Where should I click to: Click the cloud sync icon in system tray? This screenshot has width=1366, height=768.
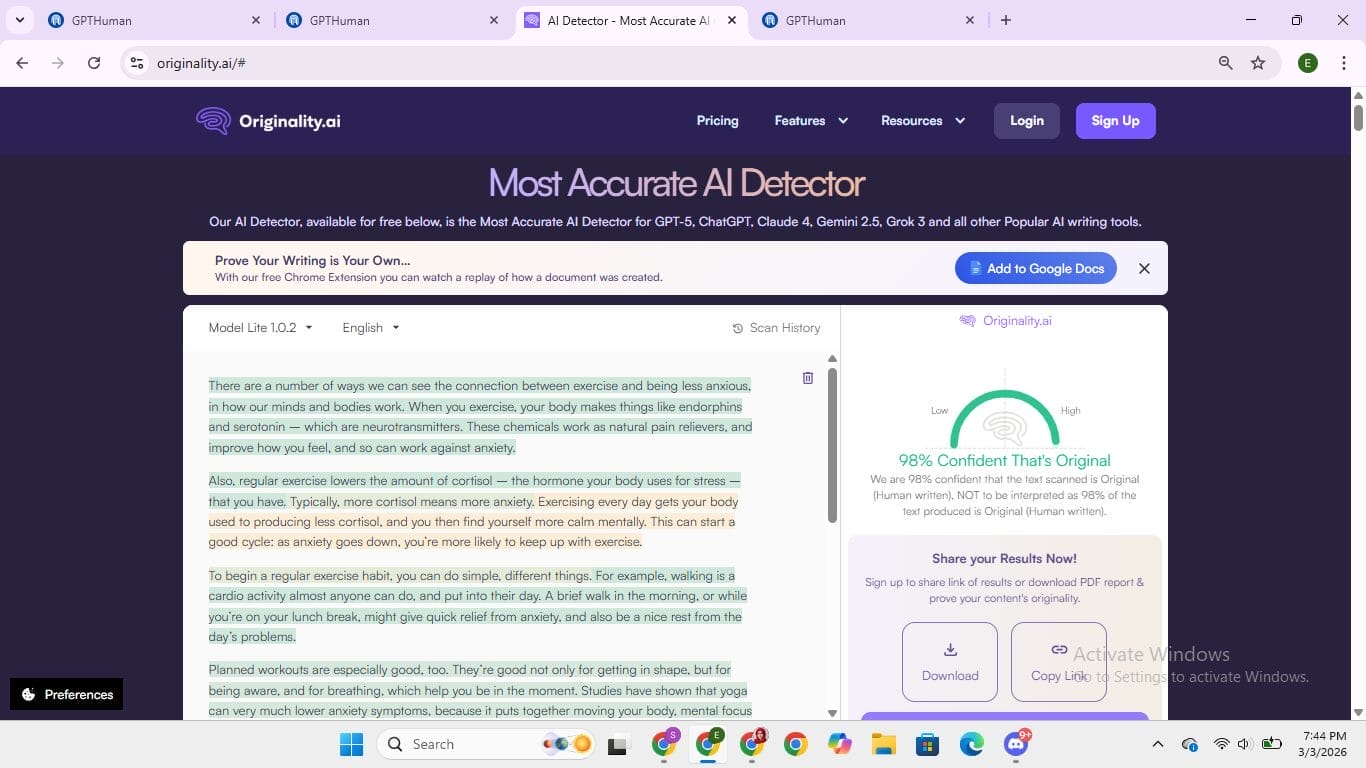(x=1190, y=744)
